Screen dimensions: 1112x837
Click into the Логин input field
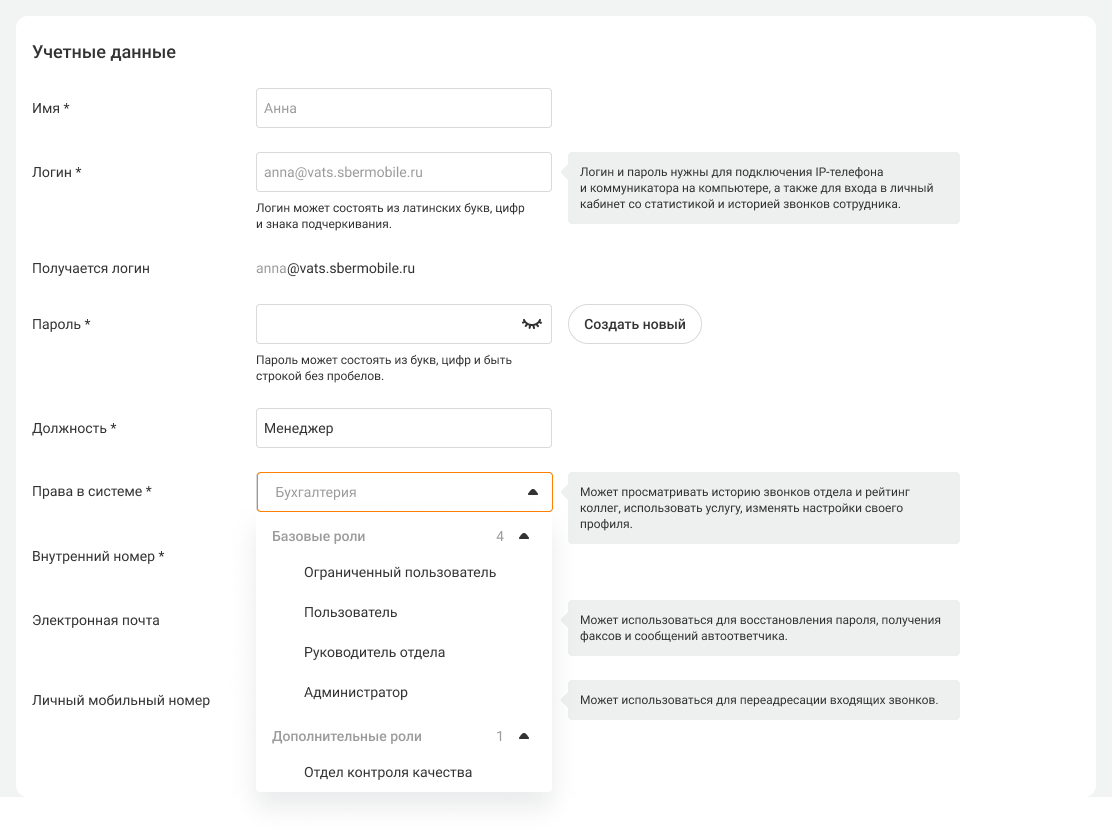(404, 172)
